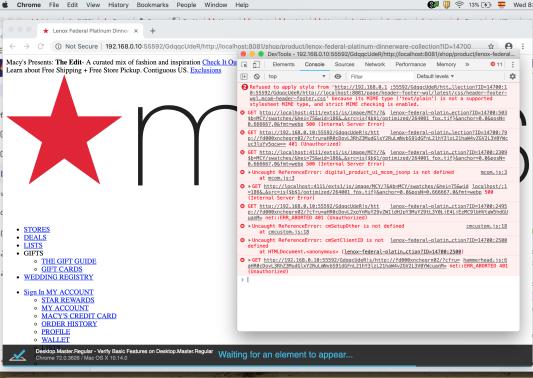Image resolution: width=533 pixels, height=378 pixels.
Task: Expand the cmSetupOther ReferenceError
Action: (250, 226)
